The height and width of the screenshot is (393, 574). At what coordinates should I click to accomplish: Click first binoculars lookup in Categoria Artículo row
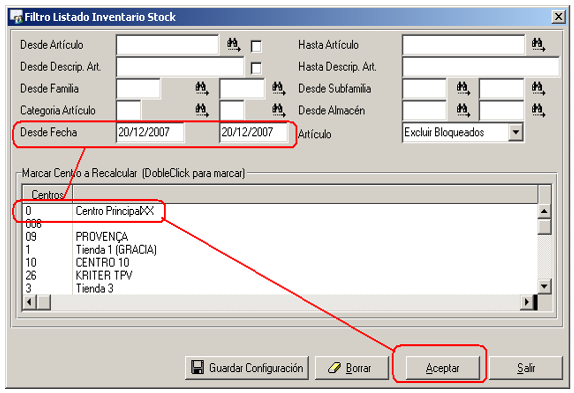(202, 110)
